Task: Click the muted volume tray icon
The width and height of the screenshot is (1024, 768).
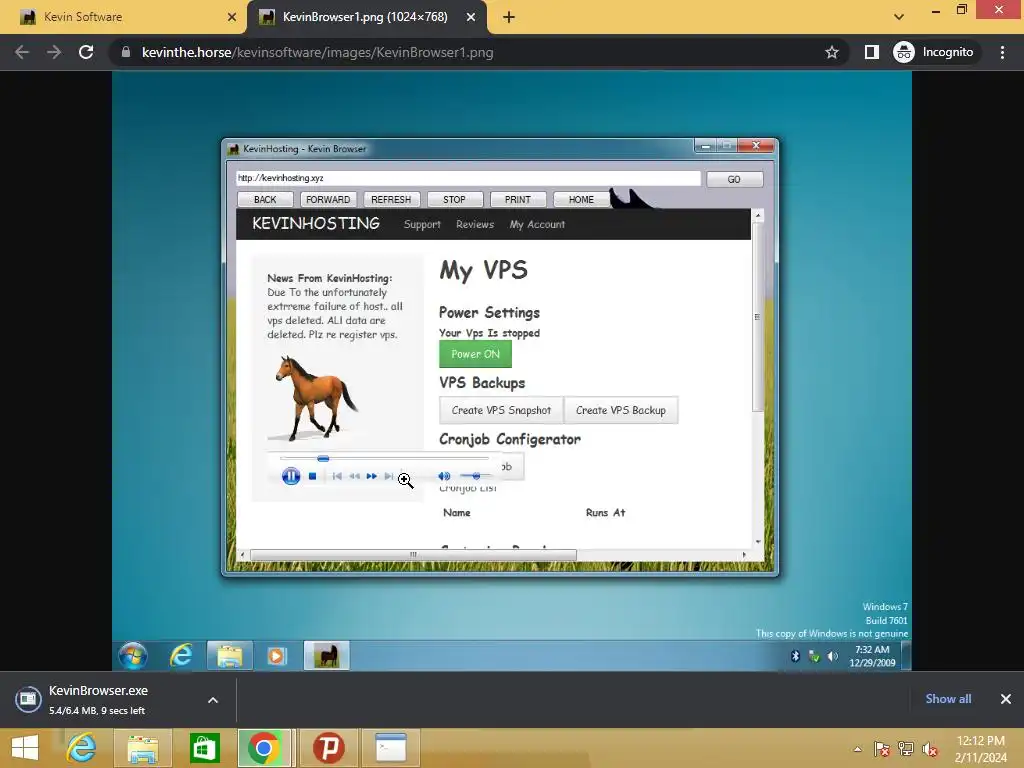Action: click(930, 749)
